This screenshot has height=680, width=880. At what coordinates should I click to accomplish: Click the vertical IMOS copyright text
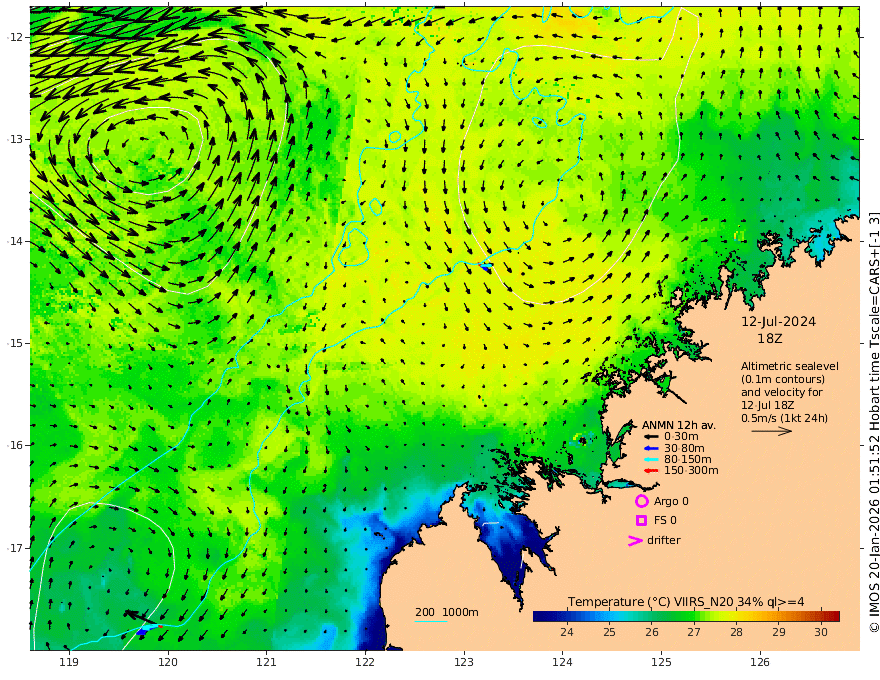873,421
